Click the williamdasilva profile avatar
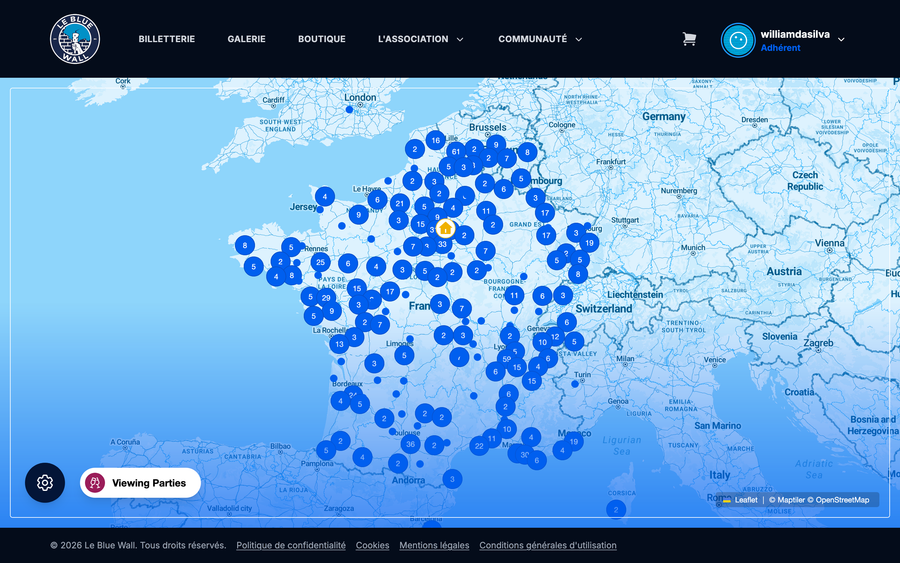Viewport: 900px width, 563px height. (738, 40)
